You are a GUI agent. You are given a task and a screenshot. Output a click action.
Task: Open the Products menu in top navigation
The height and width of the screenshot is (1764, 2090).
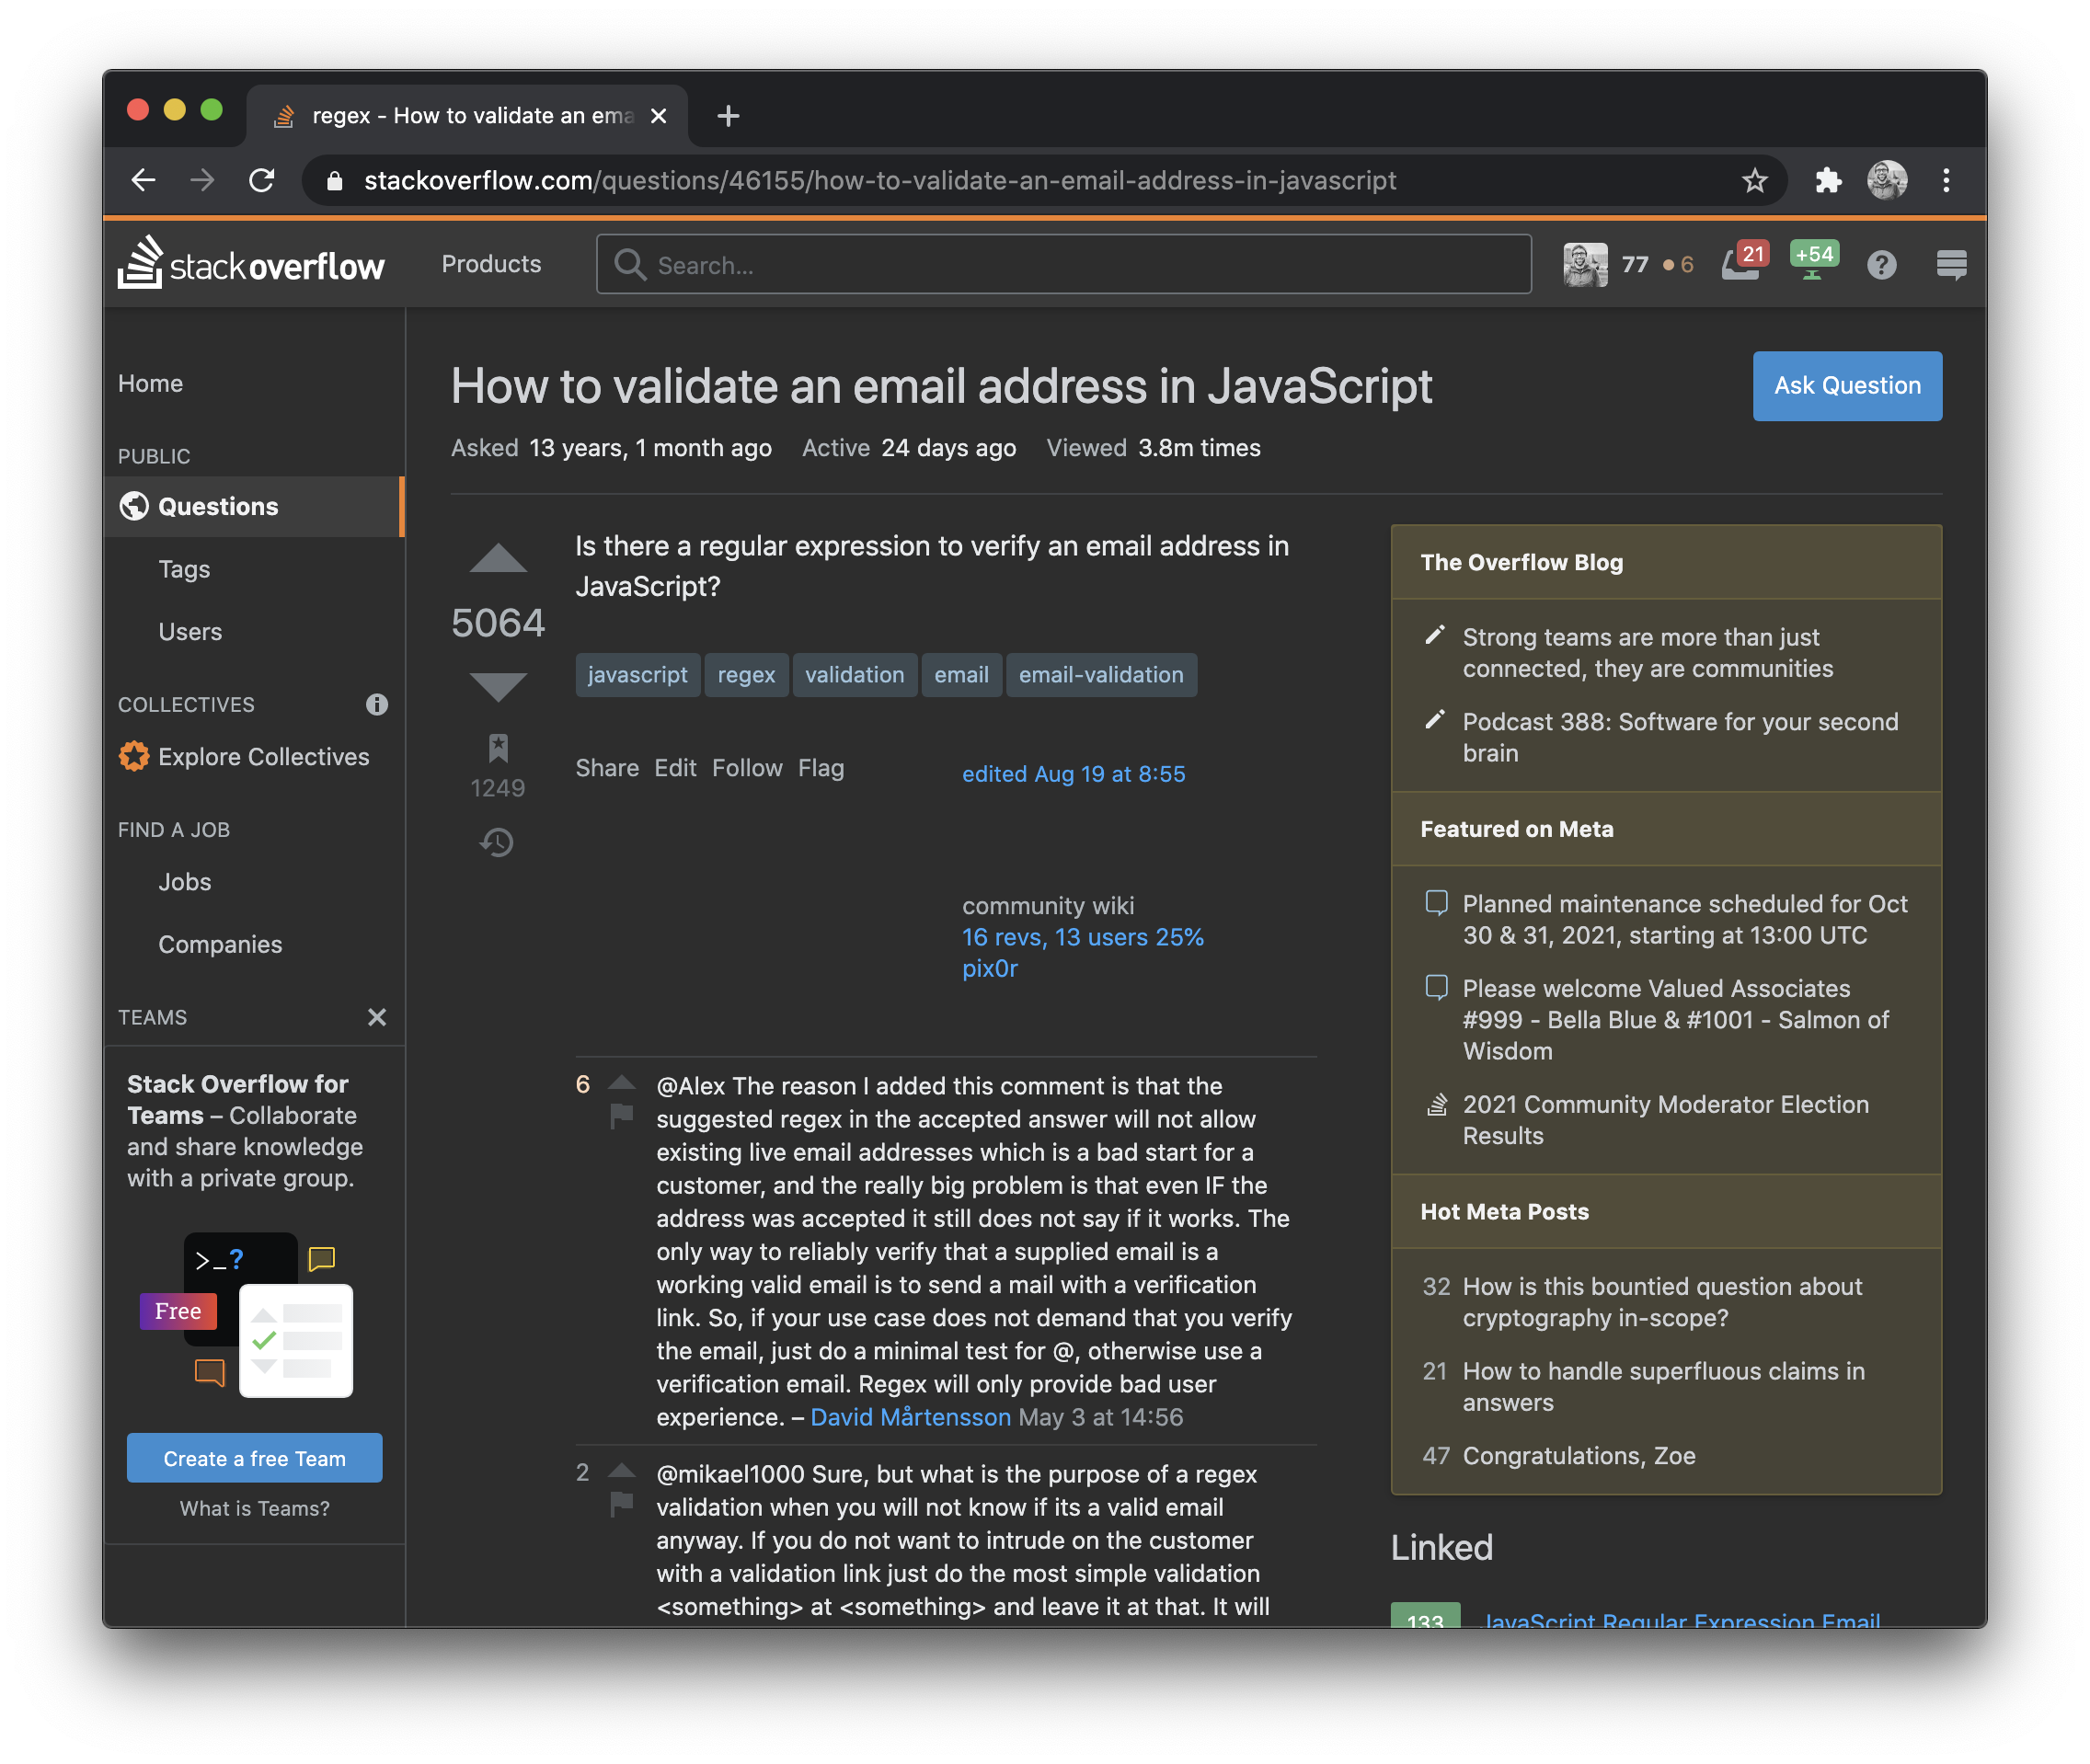(492, 264)
